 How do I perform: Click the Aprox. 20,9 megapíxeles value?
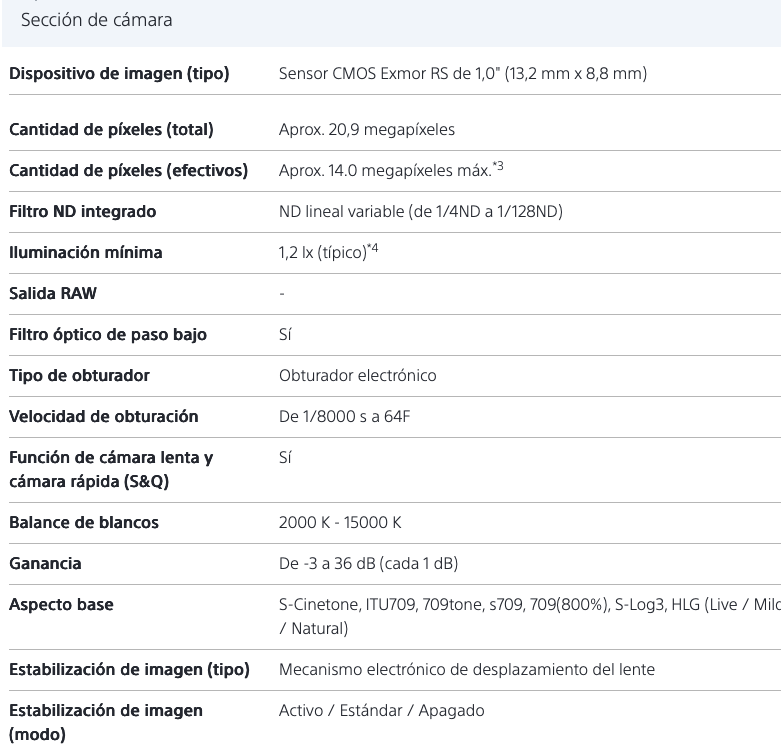368,130
